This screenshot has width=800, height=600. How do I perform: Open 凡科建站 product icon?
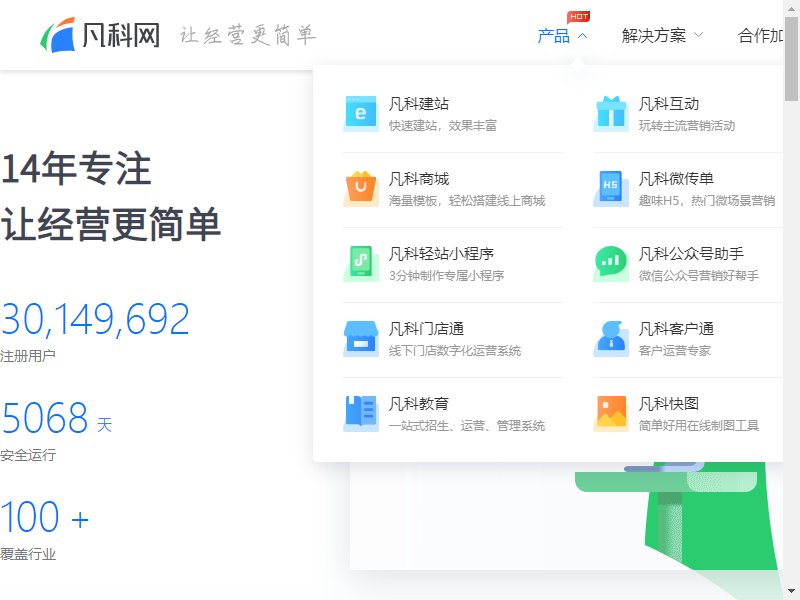click(x=361, y=113)
